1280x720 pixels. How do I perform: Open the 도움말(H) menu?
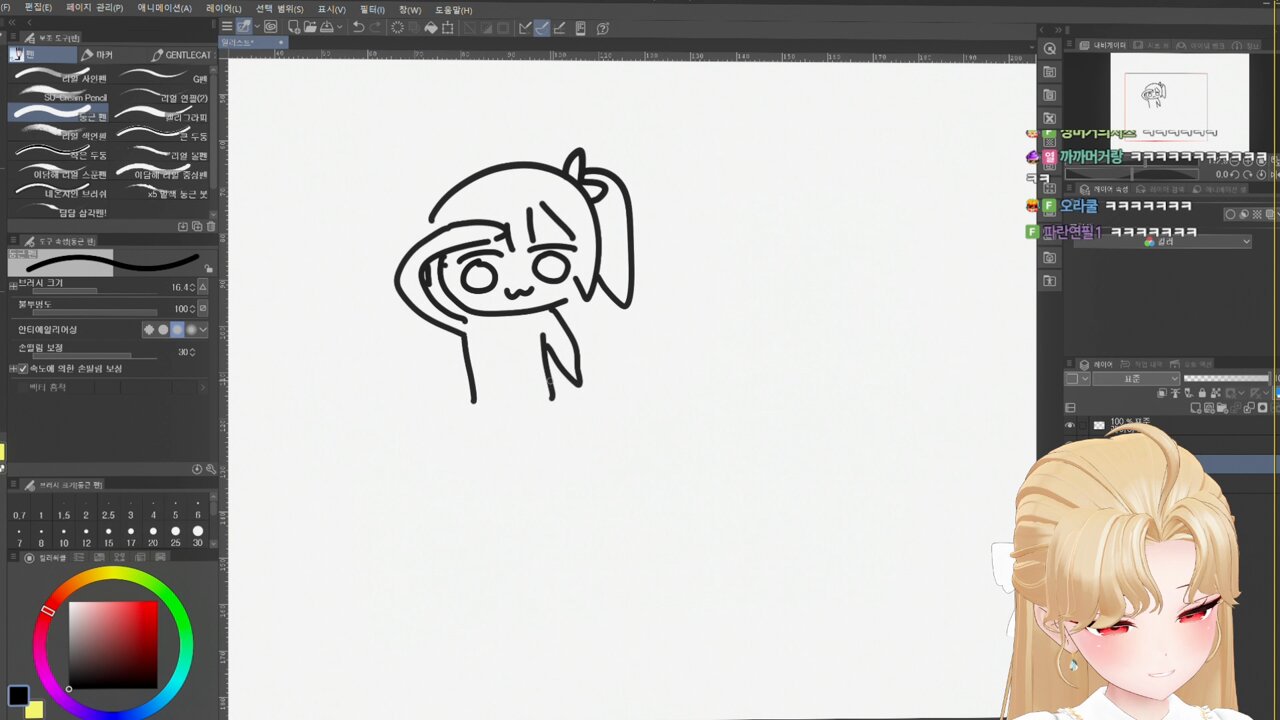[453, 8]
